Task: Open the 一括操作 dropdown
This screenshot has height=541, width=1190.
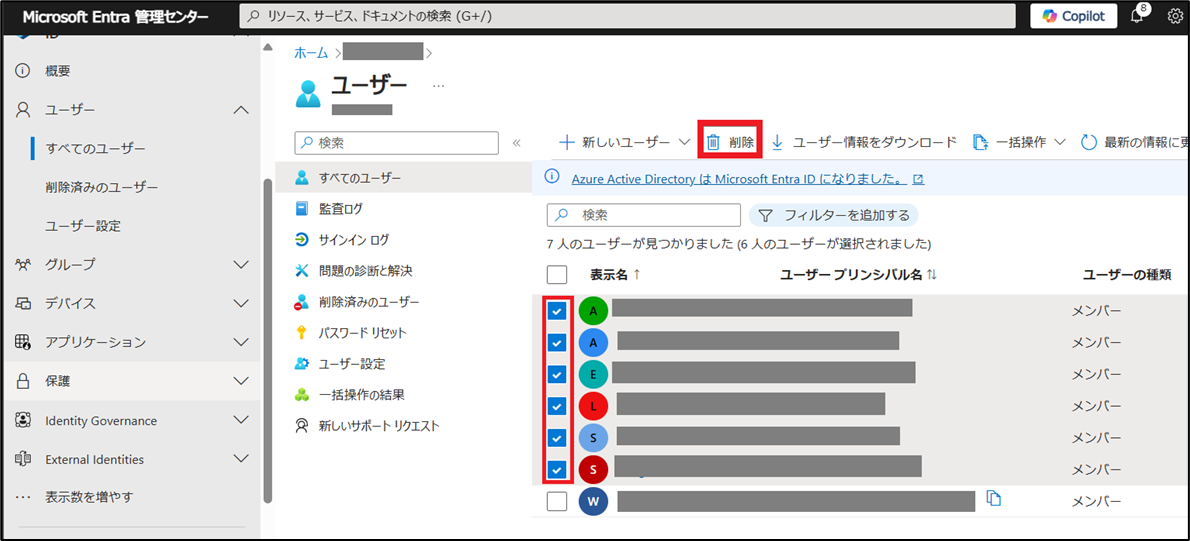Action: click(1019, 143)
